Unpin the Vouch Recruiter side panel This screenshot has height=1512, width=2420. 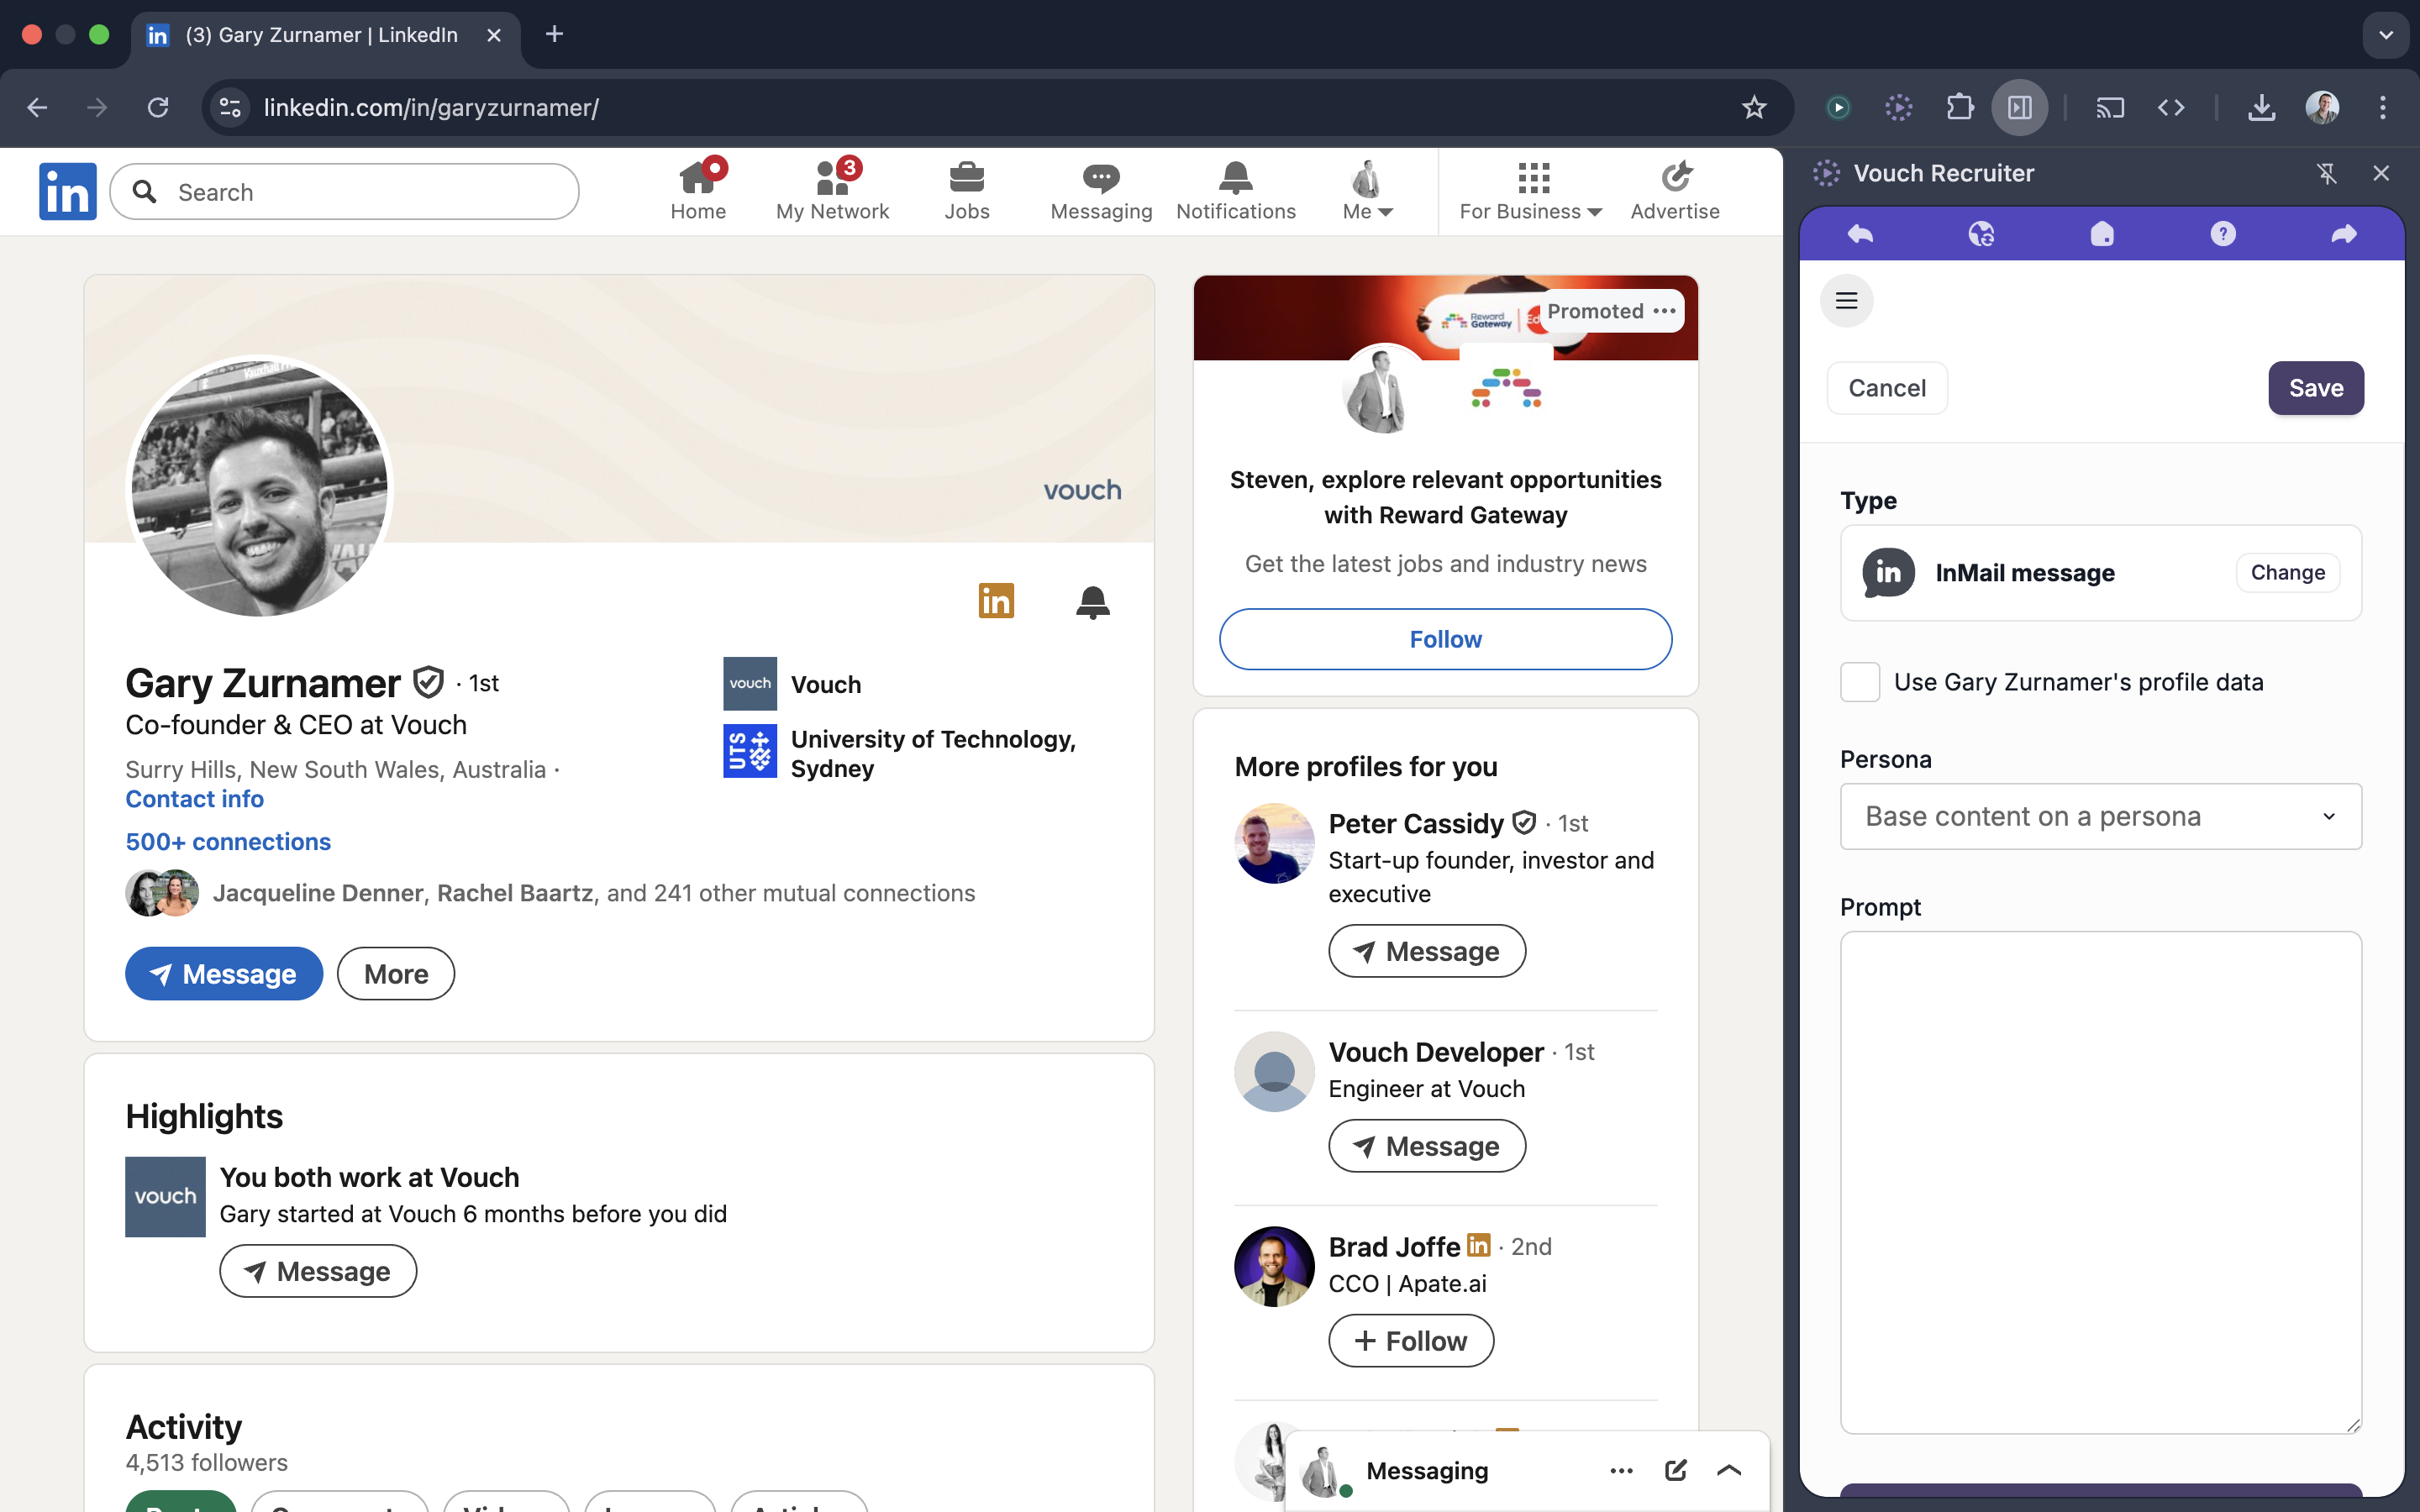pyautogui.click(x=2327, y=173)
